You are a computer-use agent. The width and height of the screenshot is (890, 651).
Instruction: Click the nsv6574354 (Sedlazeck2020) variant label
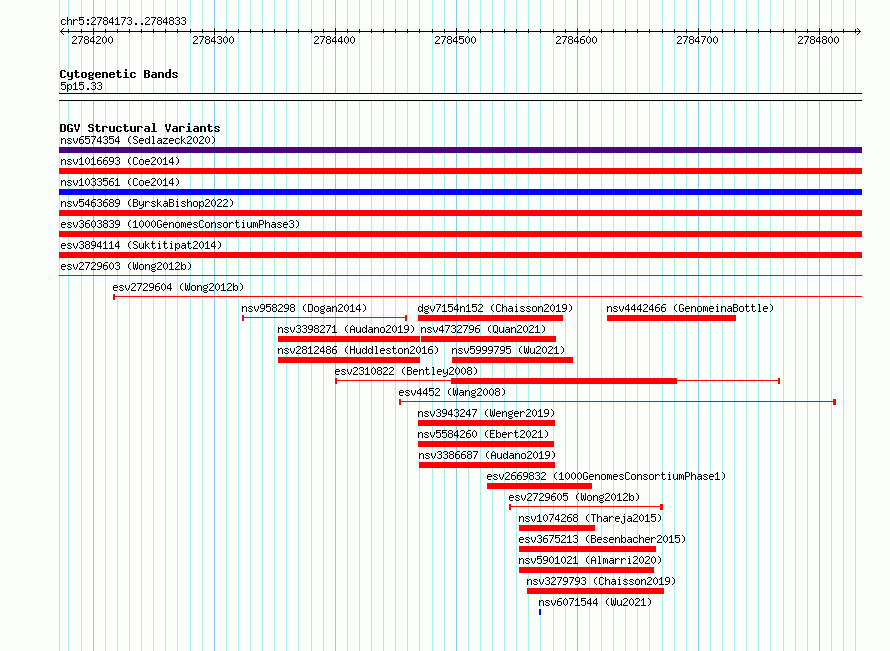(138, 140)
